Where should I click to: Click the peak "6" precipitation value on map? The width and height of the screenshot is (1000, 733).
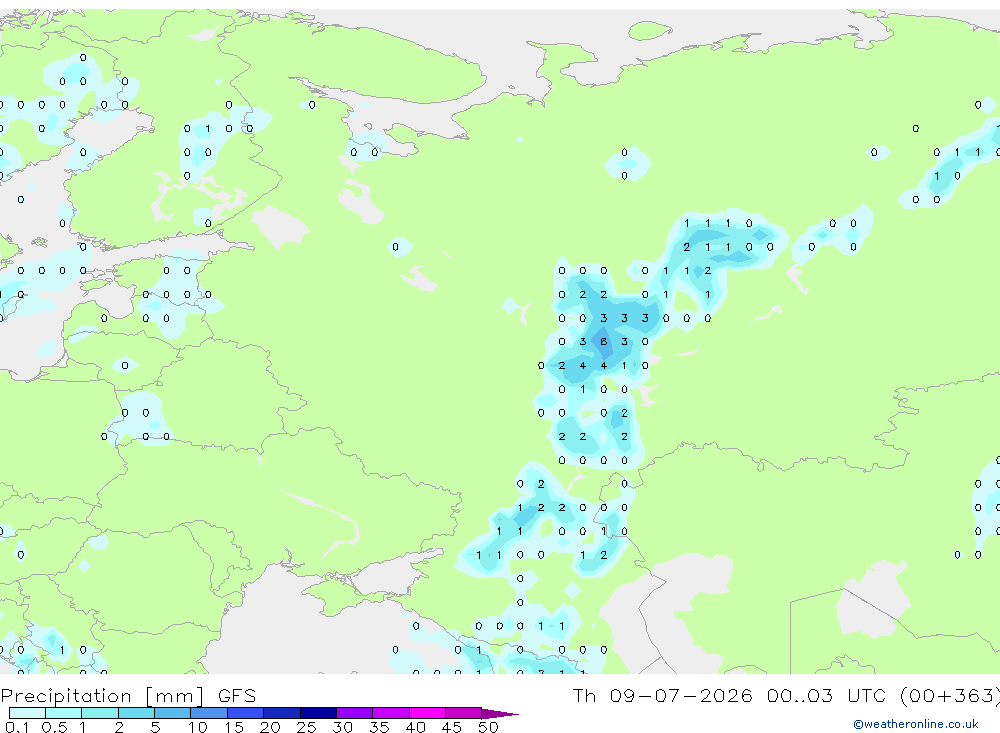pos(603,342)
